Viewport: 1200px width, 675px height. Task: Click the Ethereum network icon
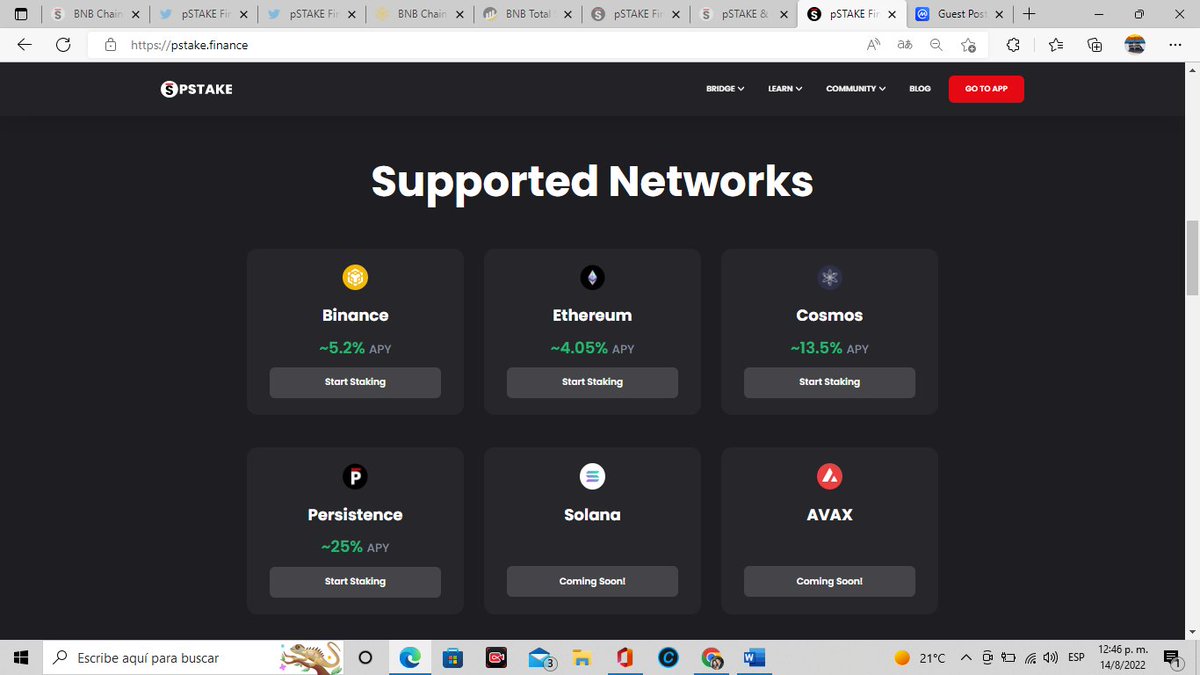(592, 277)
